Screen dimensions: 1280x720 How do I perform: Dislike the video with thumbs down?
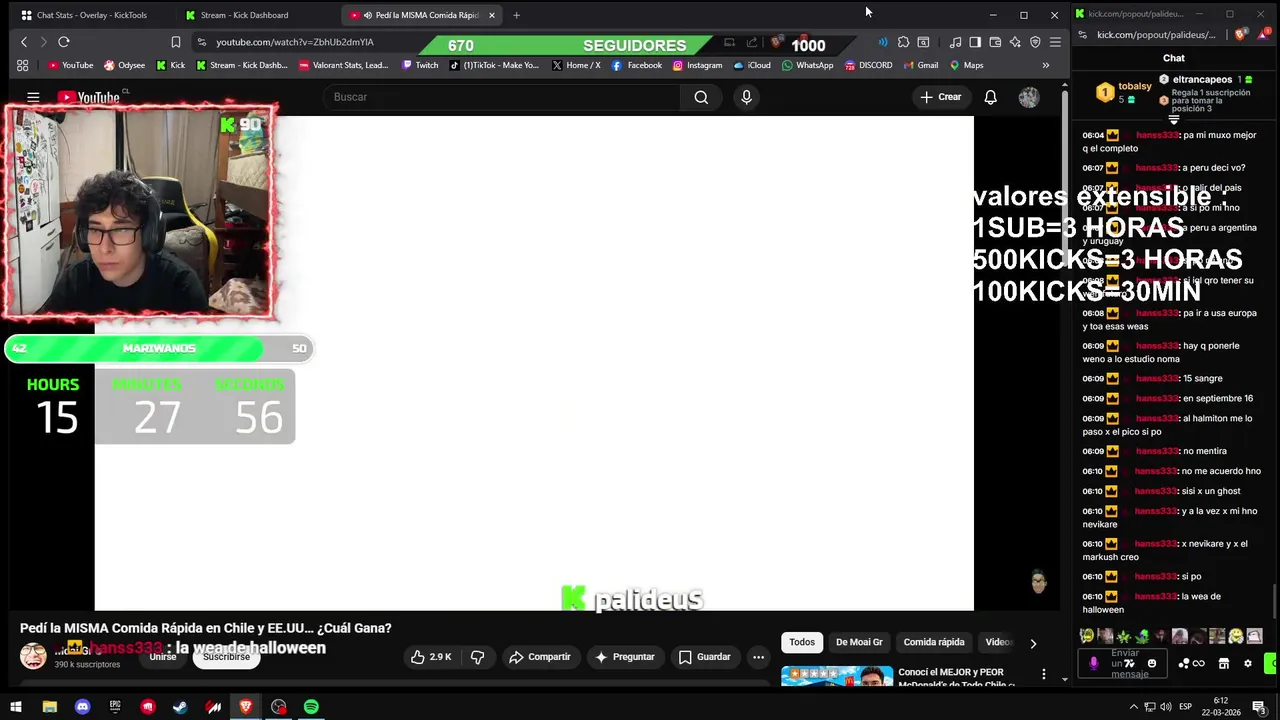477,657
